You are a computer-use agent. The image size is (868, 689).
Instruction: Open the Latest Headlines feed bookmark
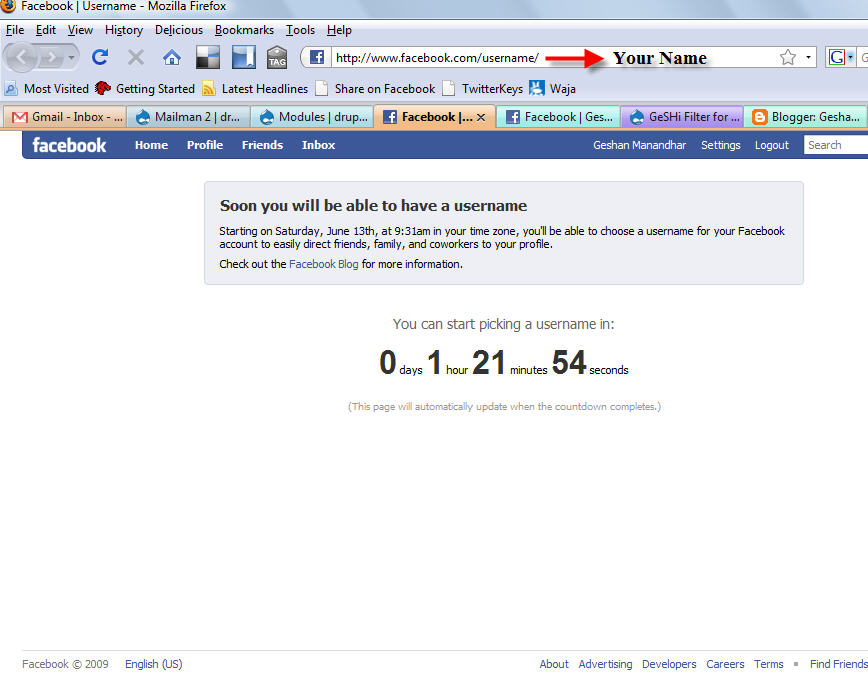coord(255,89)
